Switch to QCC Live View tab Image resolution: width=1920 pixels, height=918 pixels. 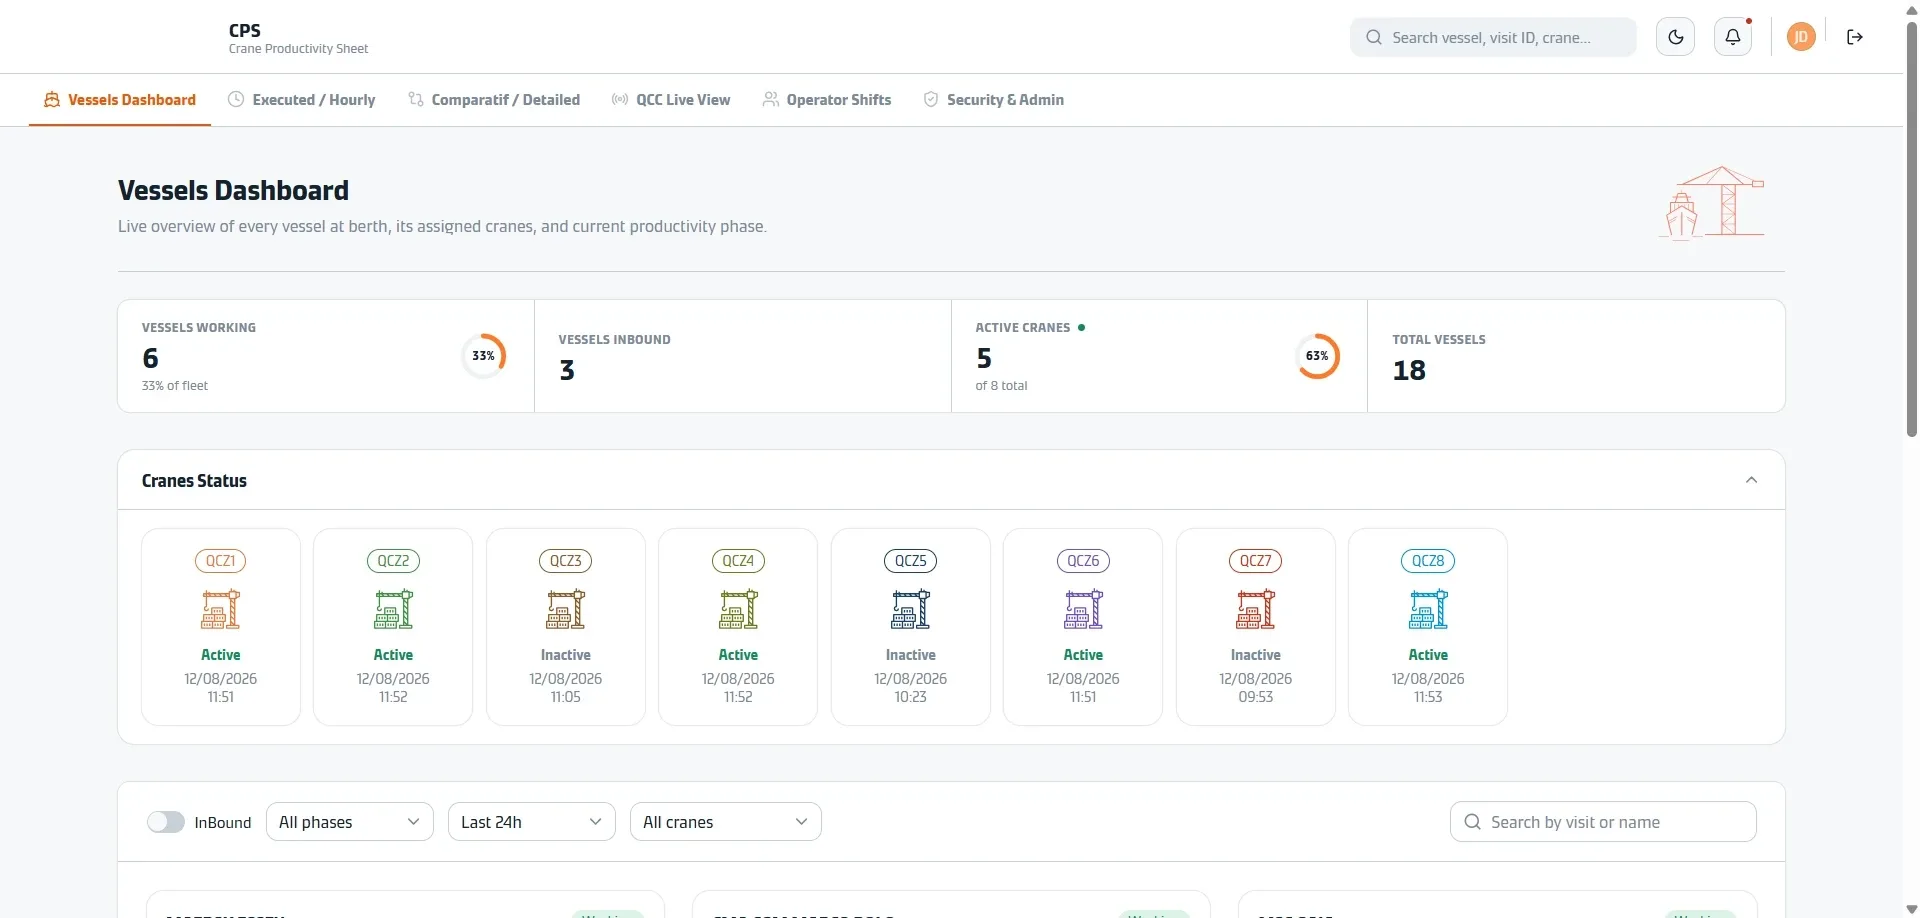point(671,100)
